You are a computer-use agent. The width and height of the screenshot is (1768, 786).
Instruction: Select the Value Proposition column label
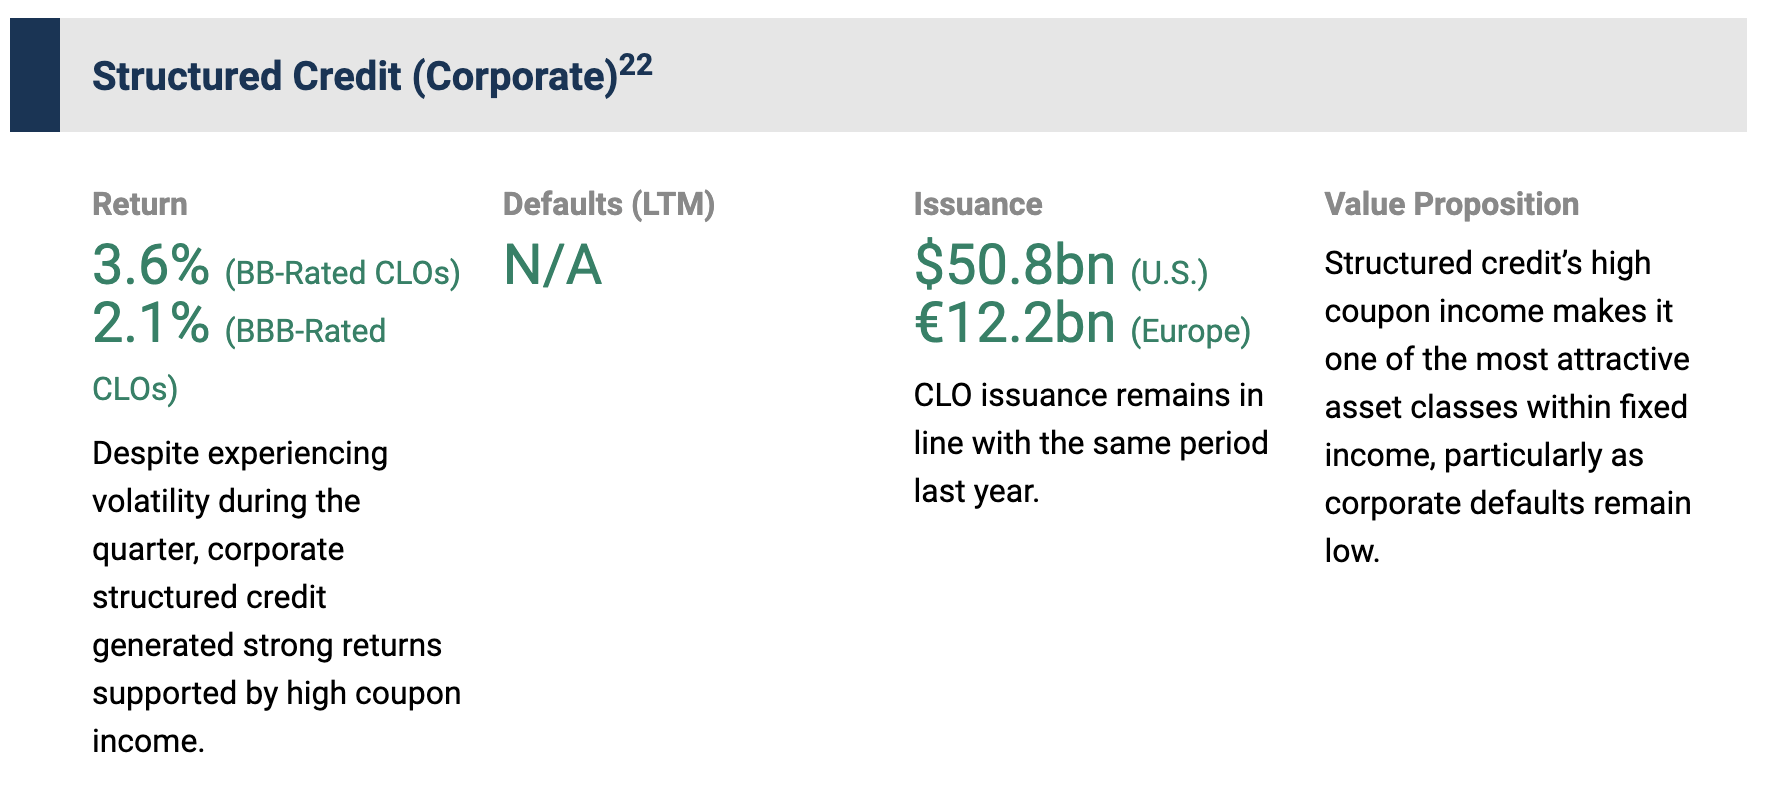1451,204
